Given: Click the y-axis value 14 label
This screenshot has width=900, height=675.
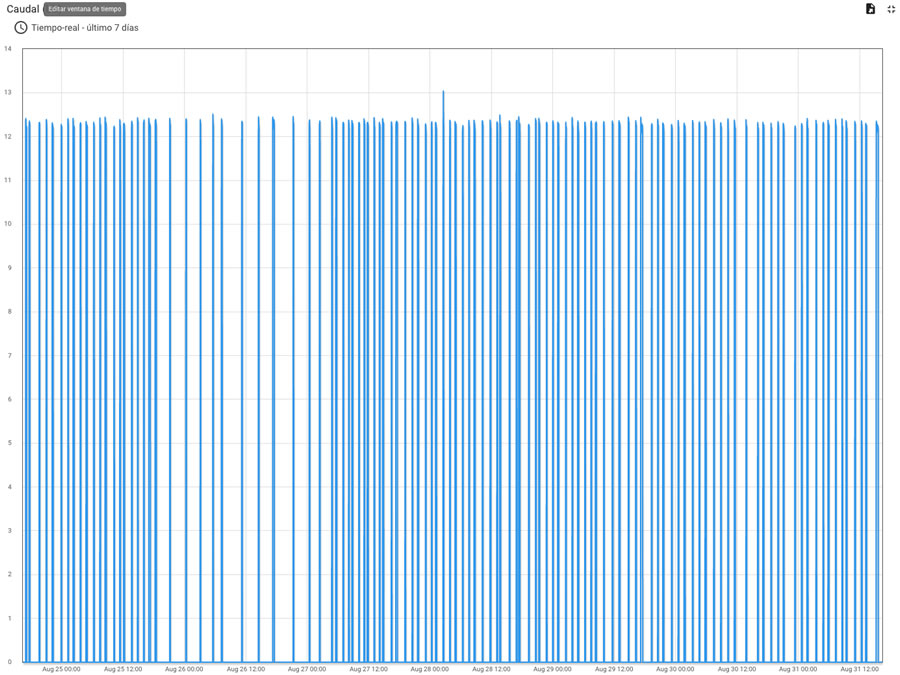Looking at the screenshot, I should tap(8, 49).
